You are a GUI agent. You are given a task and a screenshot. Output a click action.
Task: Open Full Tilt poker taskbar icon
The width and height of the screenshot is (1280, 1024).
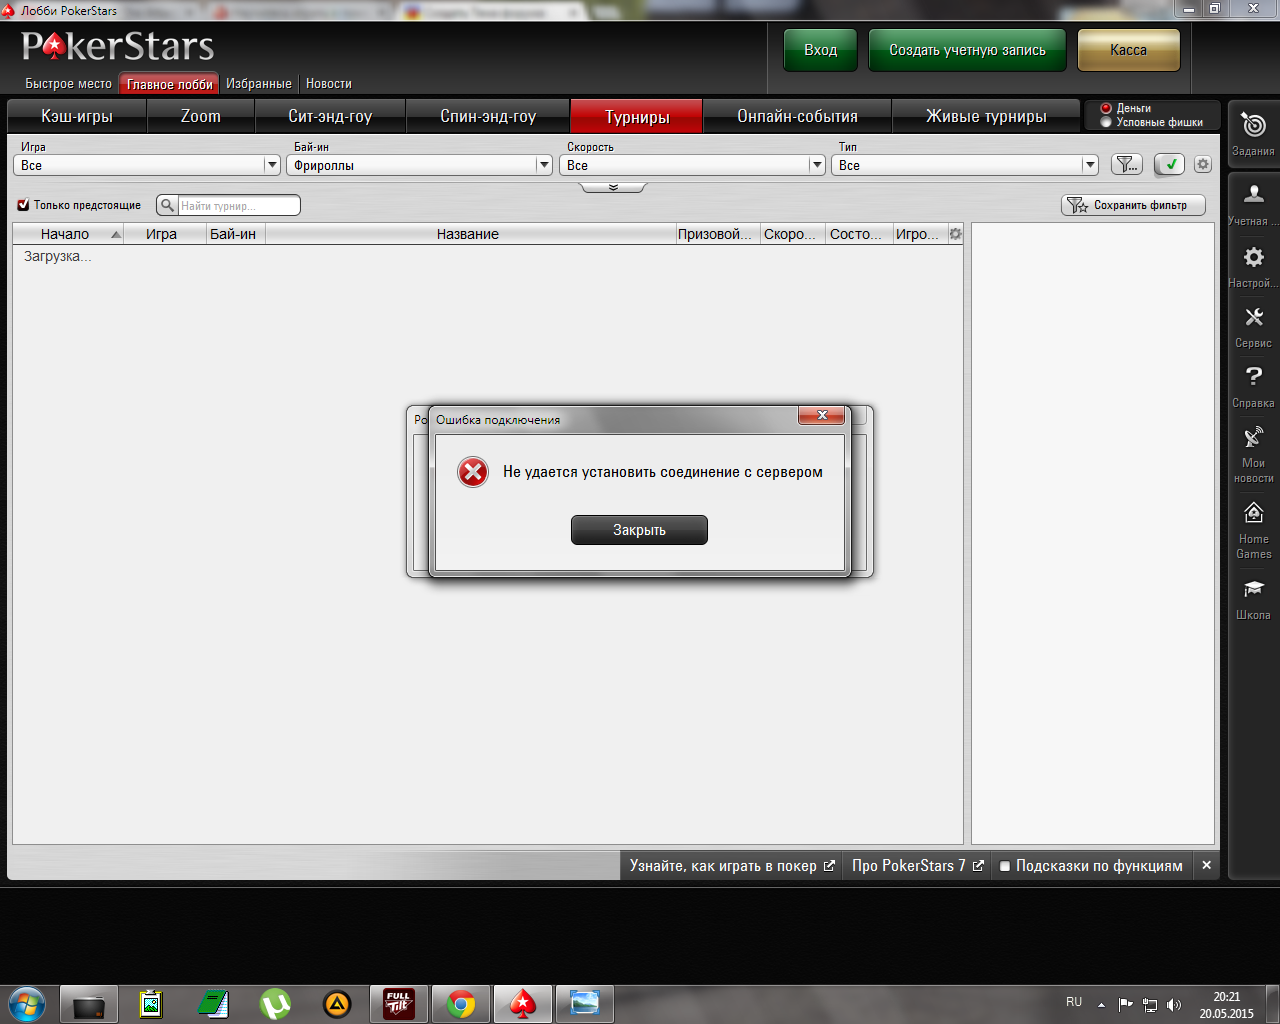399,1004
